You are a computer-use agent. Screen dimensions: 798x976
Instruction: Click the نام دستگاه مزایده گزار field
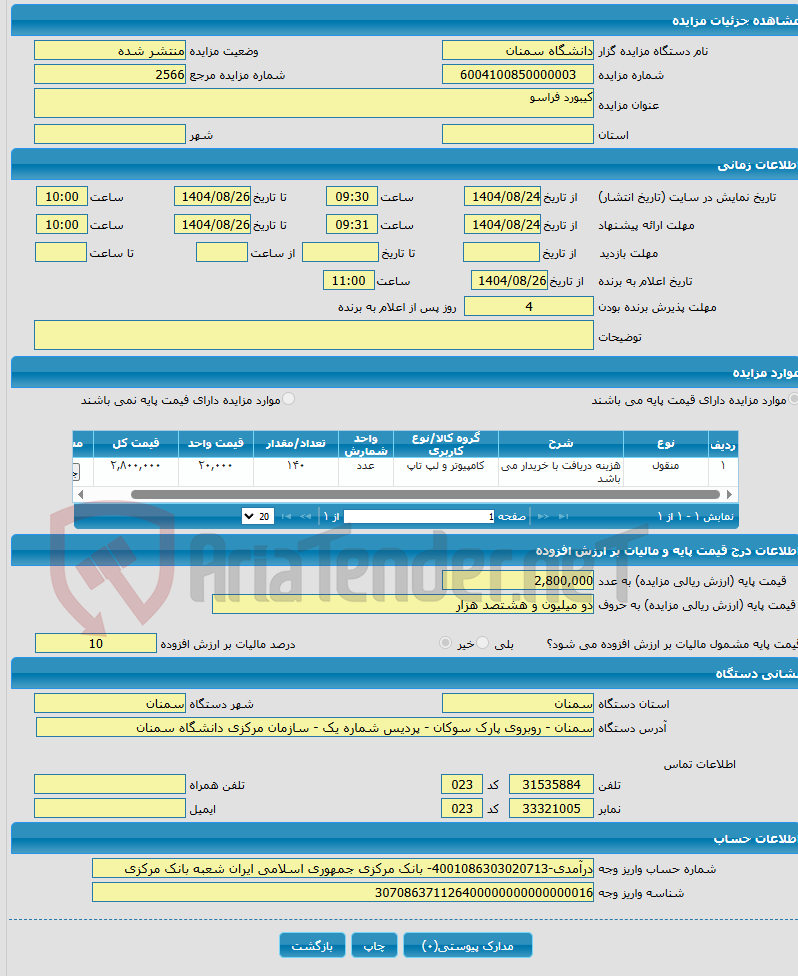point(518,50)
